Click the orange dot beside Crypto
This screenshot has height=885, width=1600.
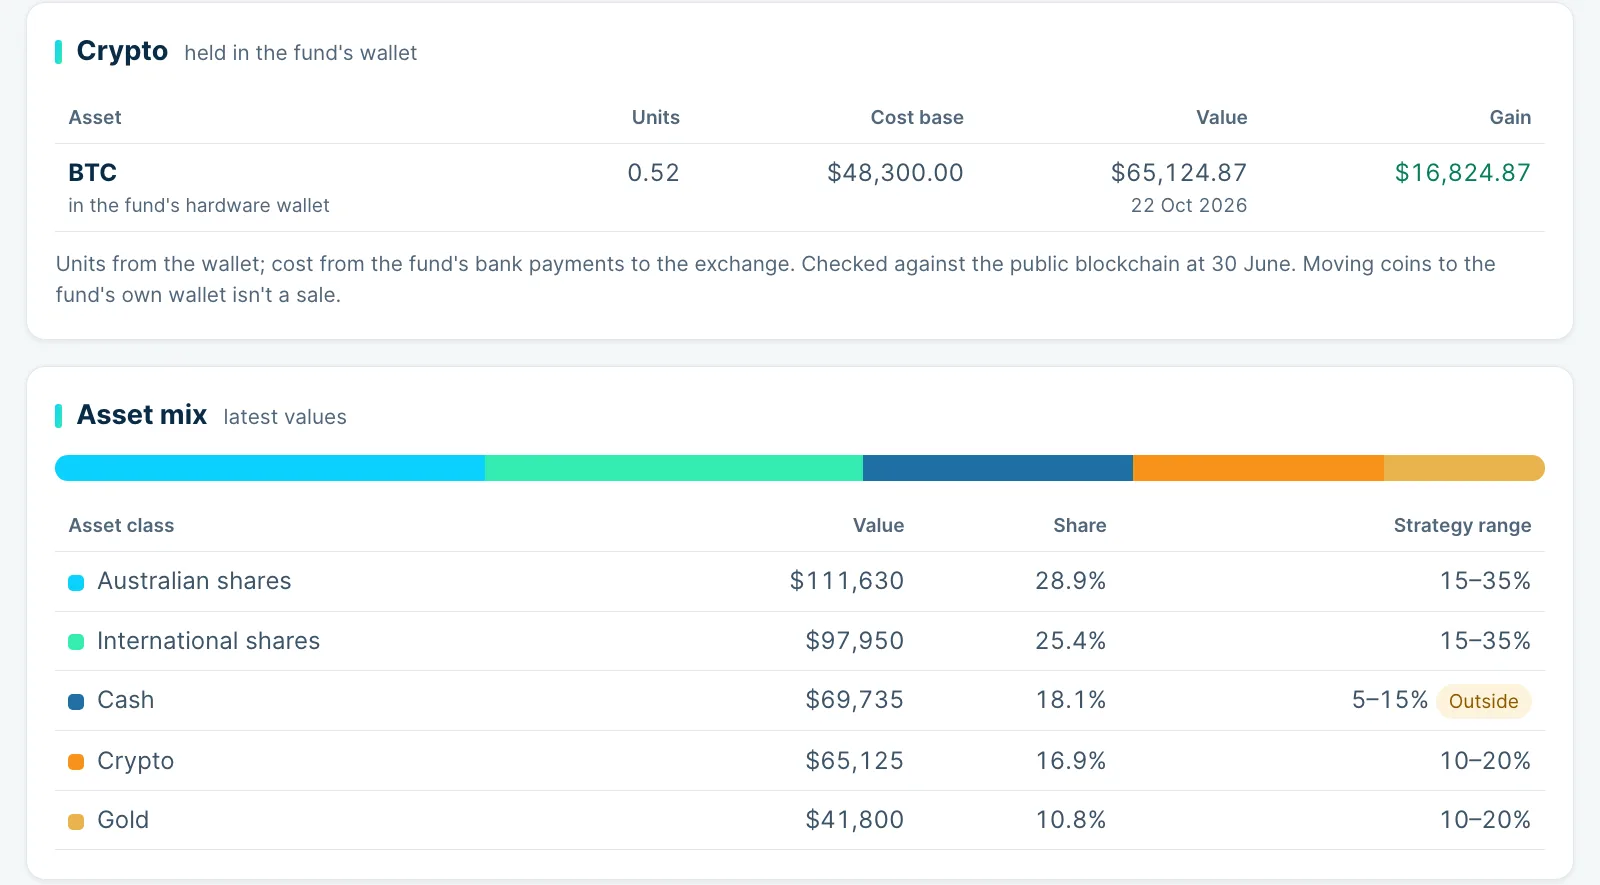[x=76, y=762]
